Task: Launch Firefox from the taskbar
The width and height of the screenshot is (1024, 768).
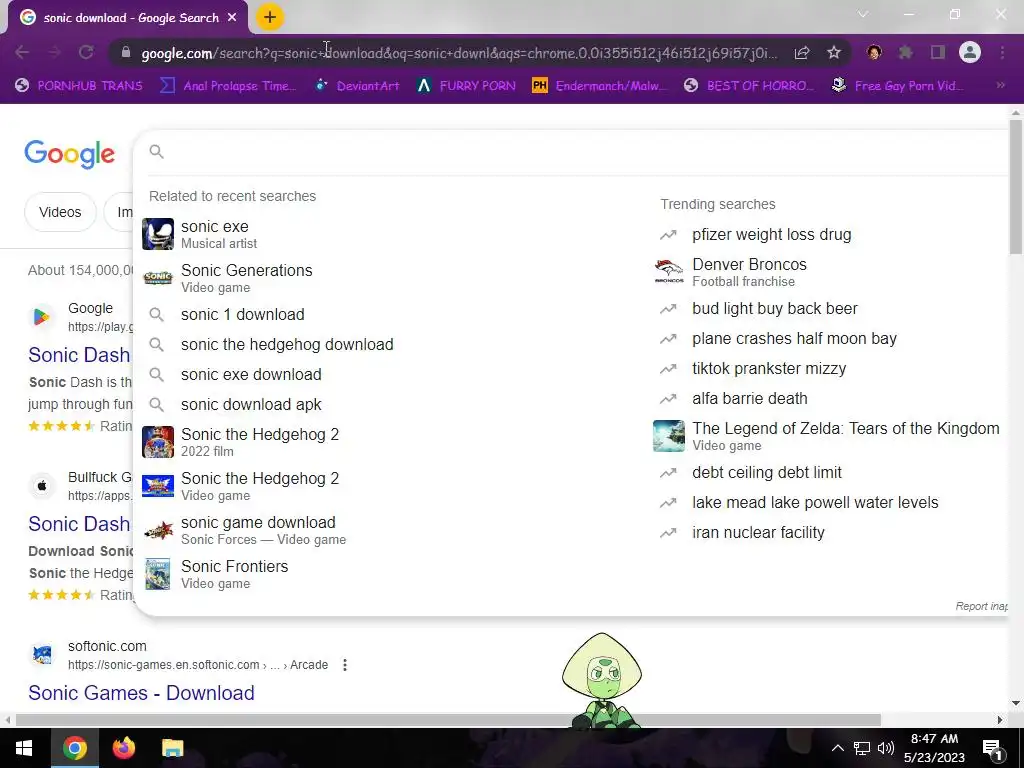Action: point(123,748)
